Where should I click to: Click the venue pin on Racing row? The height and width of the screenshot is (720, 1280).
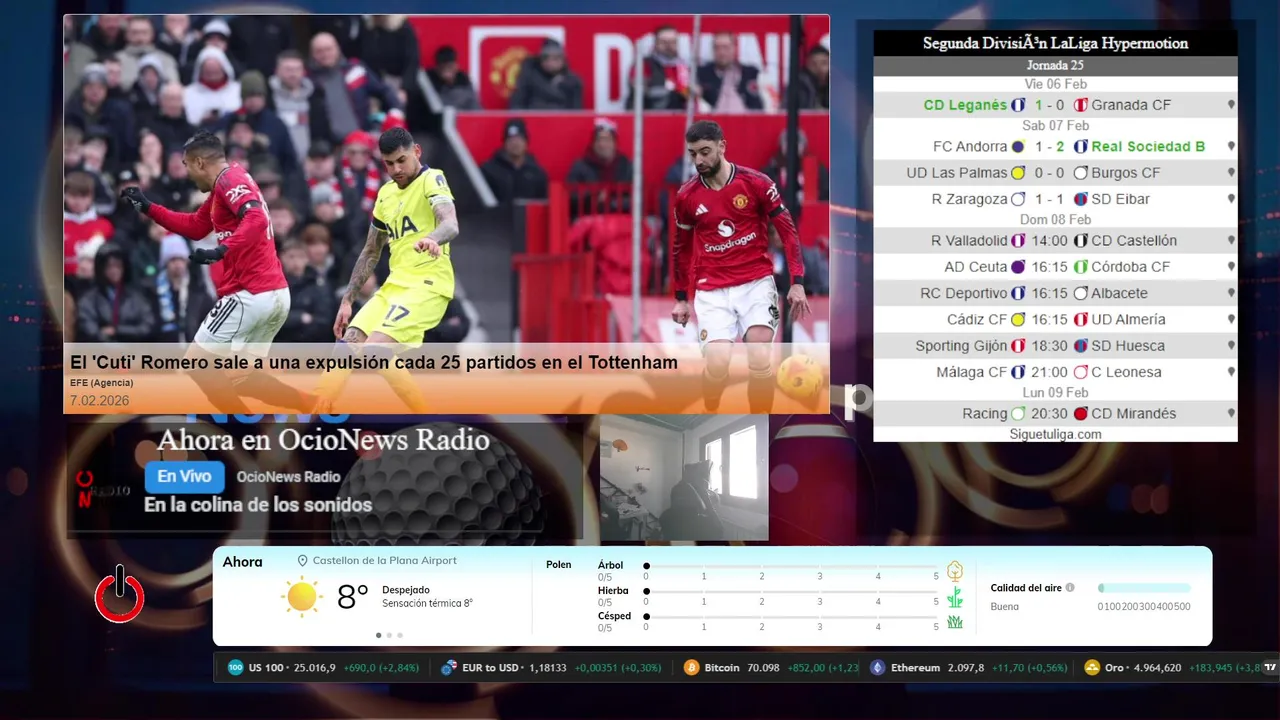[x=1231, y=414]
